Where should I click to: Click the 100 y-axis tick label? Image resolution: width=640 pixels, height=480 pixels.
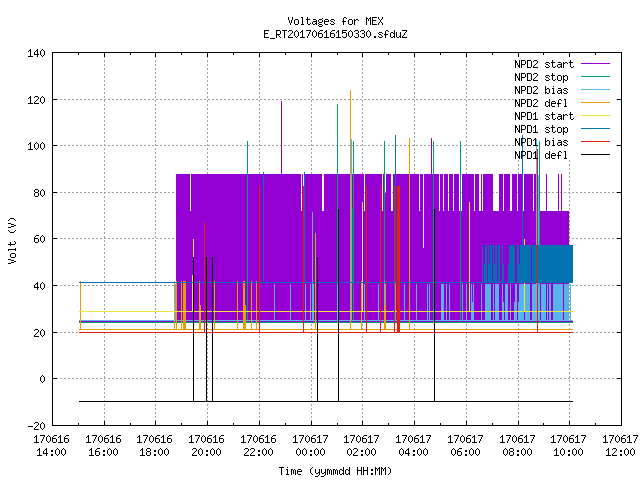(36, 146)
